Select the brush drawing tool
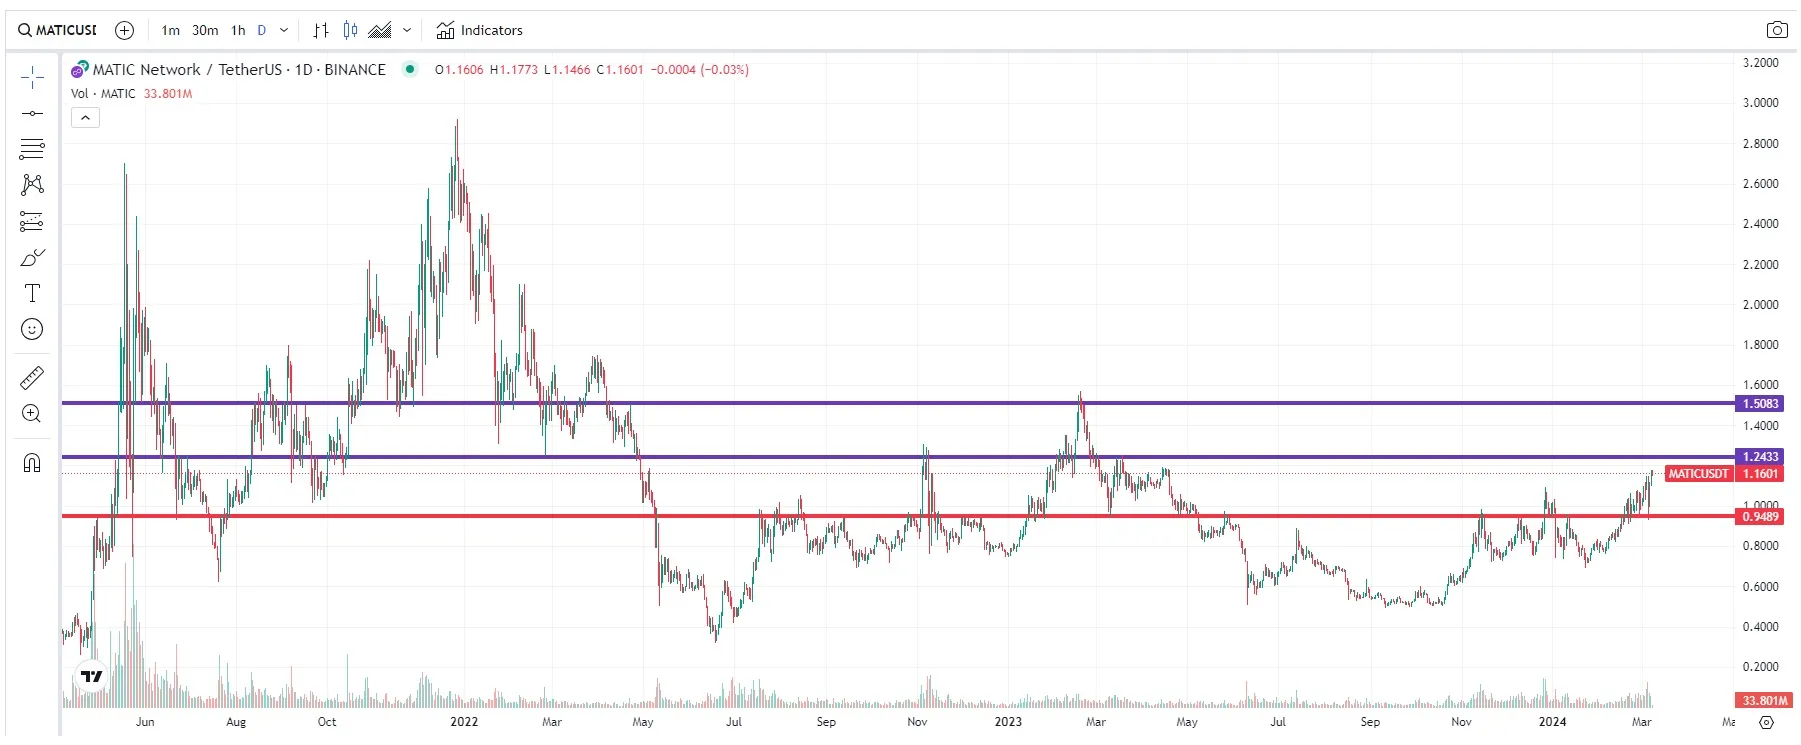The width and height of the screenshot is (1801, 745). tap(32, 258)
